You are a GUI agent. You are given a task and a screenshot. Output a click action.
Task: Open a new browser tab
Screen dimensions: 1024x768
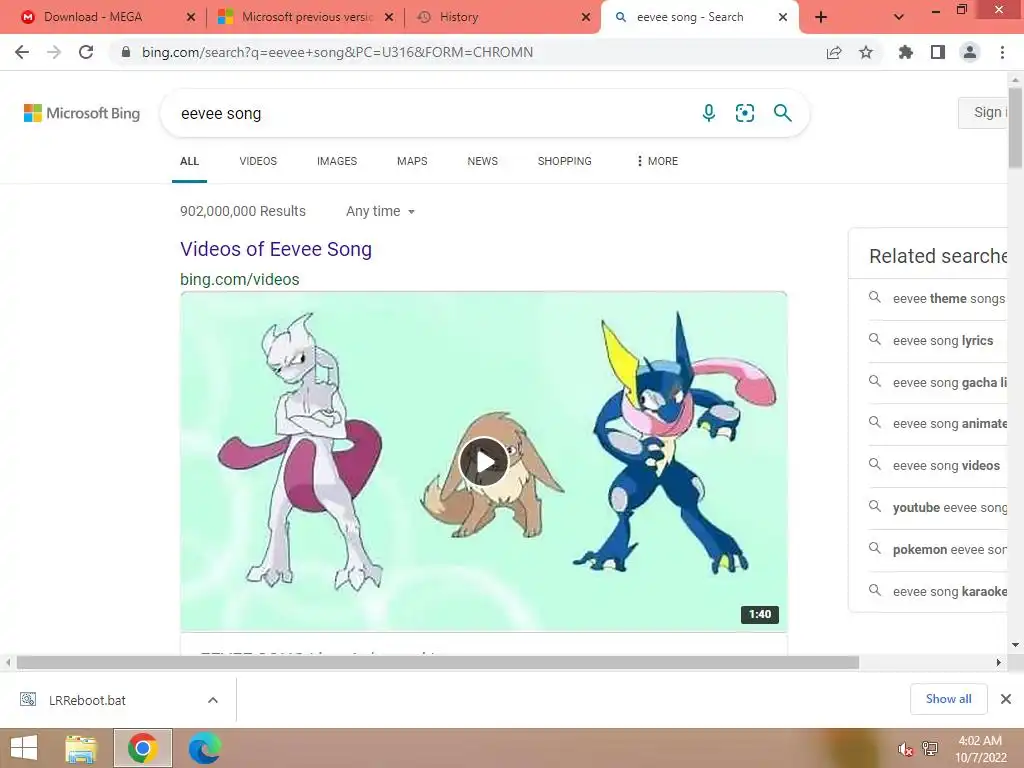pyautogui.click(x=821, y=17)
